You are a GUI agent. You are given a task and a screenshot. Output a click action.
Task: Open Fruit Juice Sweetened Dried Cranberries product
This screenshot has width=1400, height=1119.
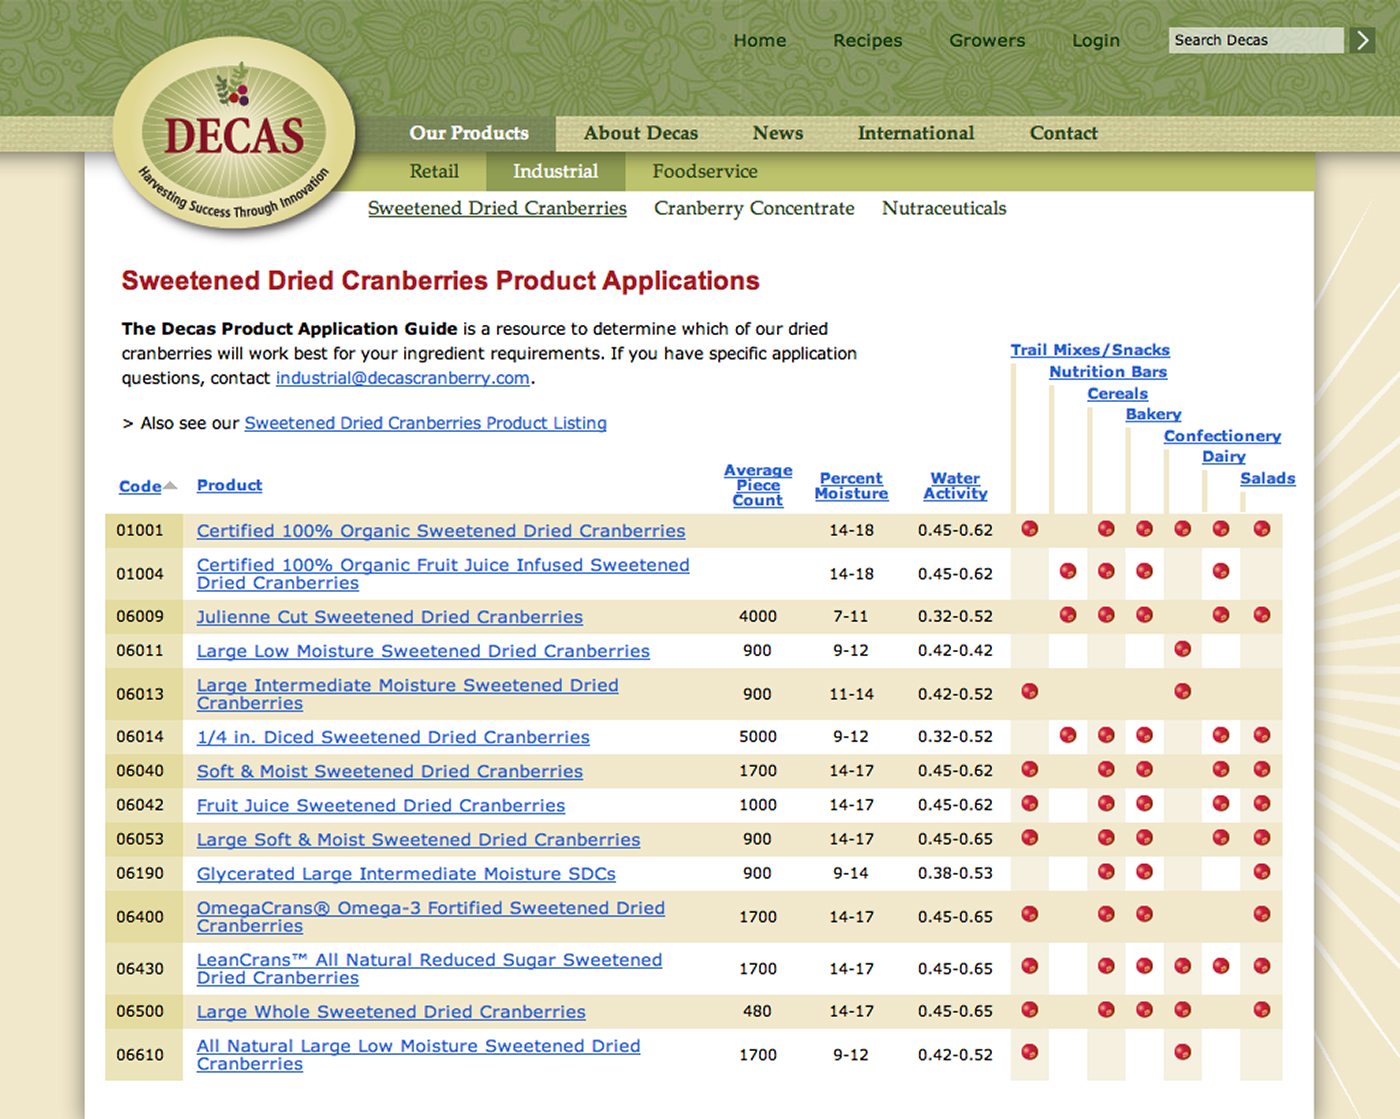click(x=381, y=805)
